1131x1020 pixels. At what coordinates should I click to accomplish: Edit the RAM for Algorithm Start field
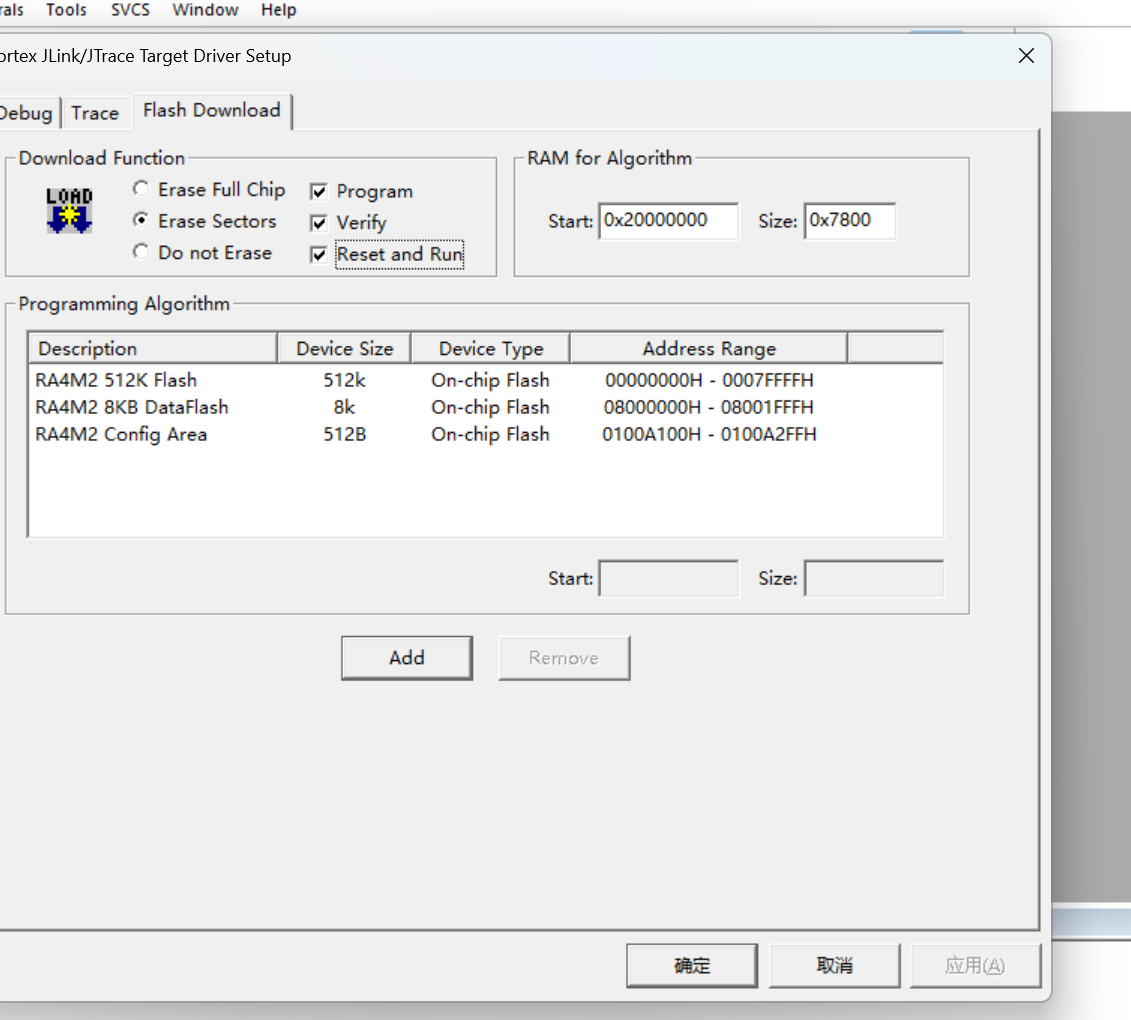click(668, 221)
